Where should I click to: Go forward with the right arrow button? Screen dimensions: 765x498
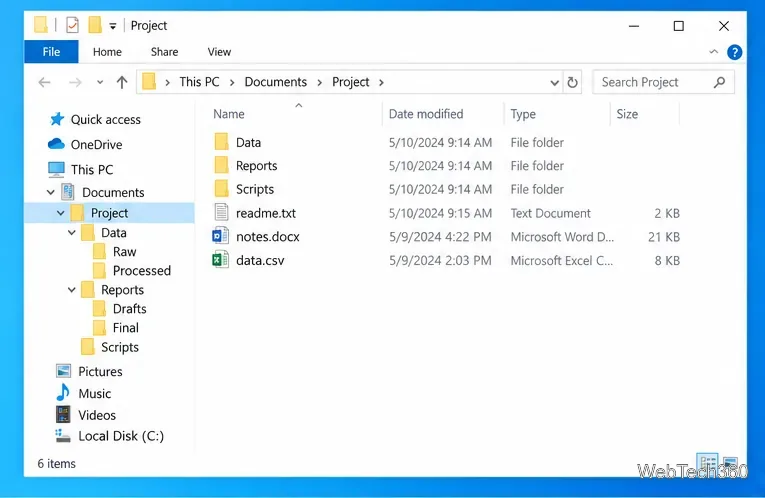click(75, 82)
